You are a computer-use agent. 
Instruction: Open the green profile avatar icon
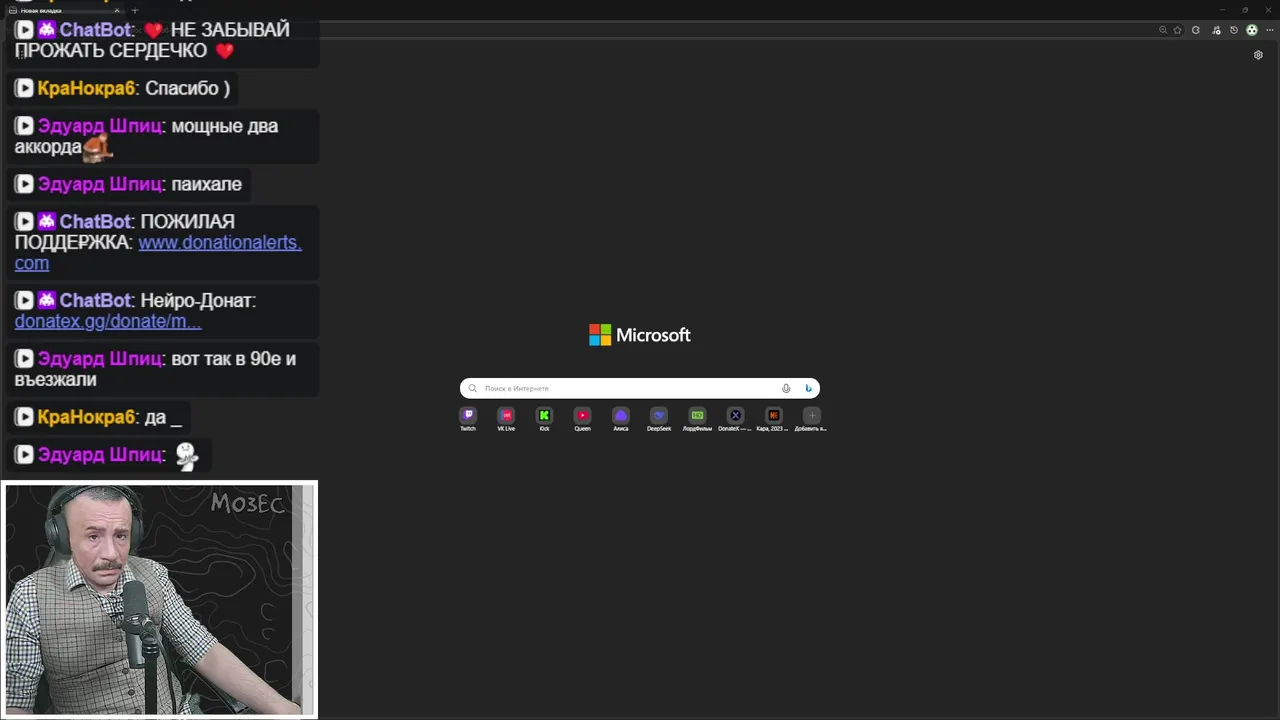click(x=1252, y=30)
